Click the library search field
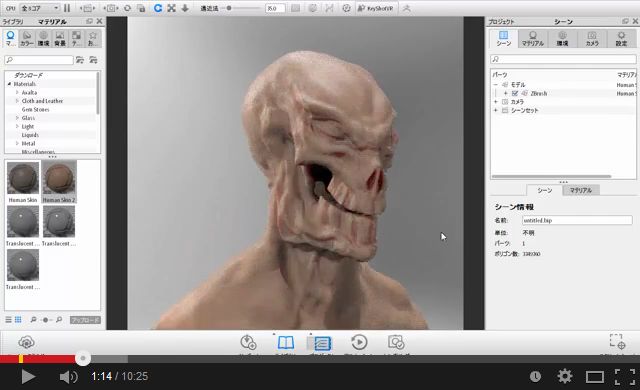The height and width of the screenshot is (390, 640). [39, 60]
